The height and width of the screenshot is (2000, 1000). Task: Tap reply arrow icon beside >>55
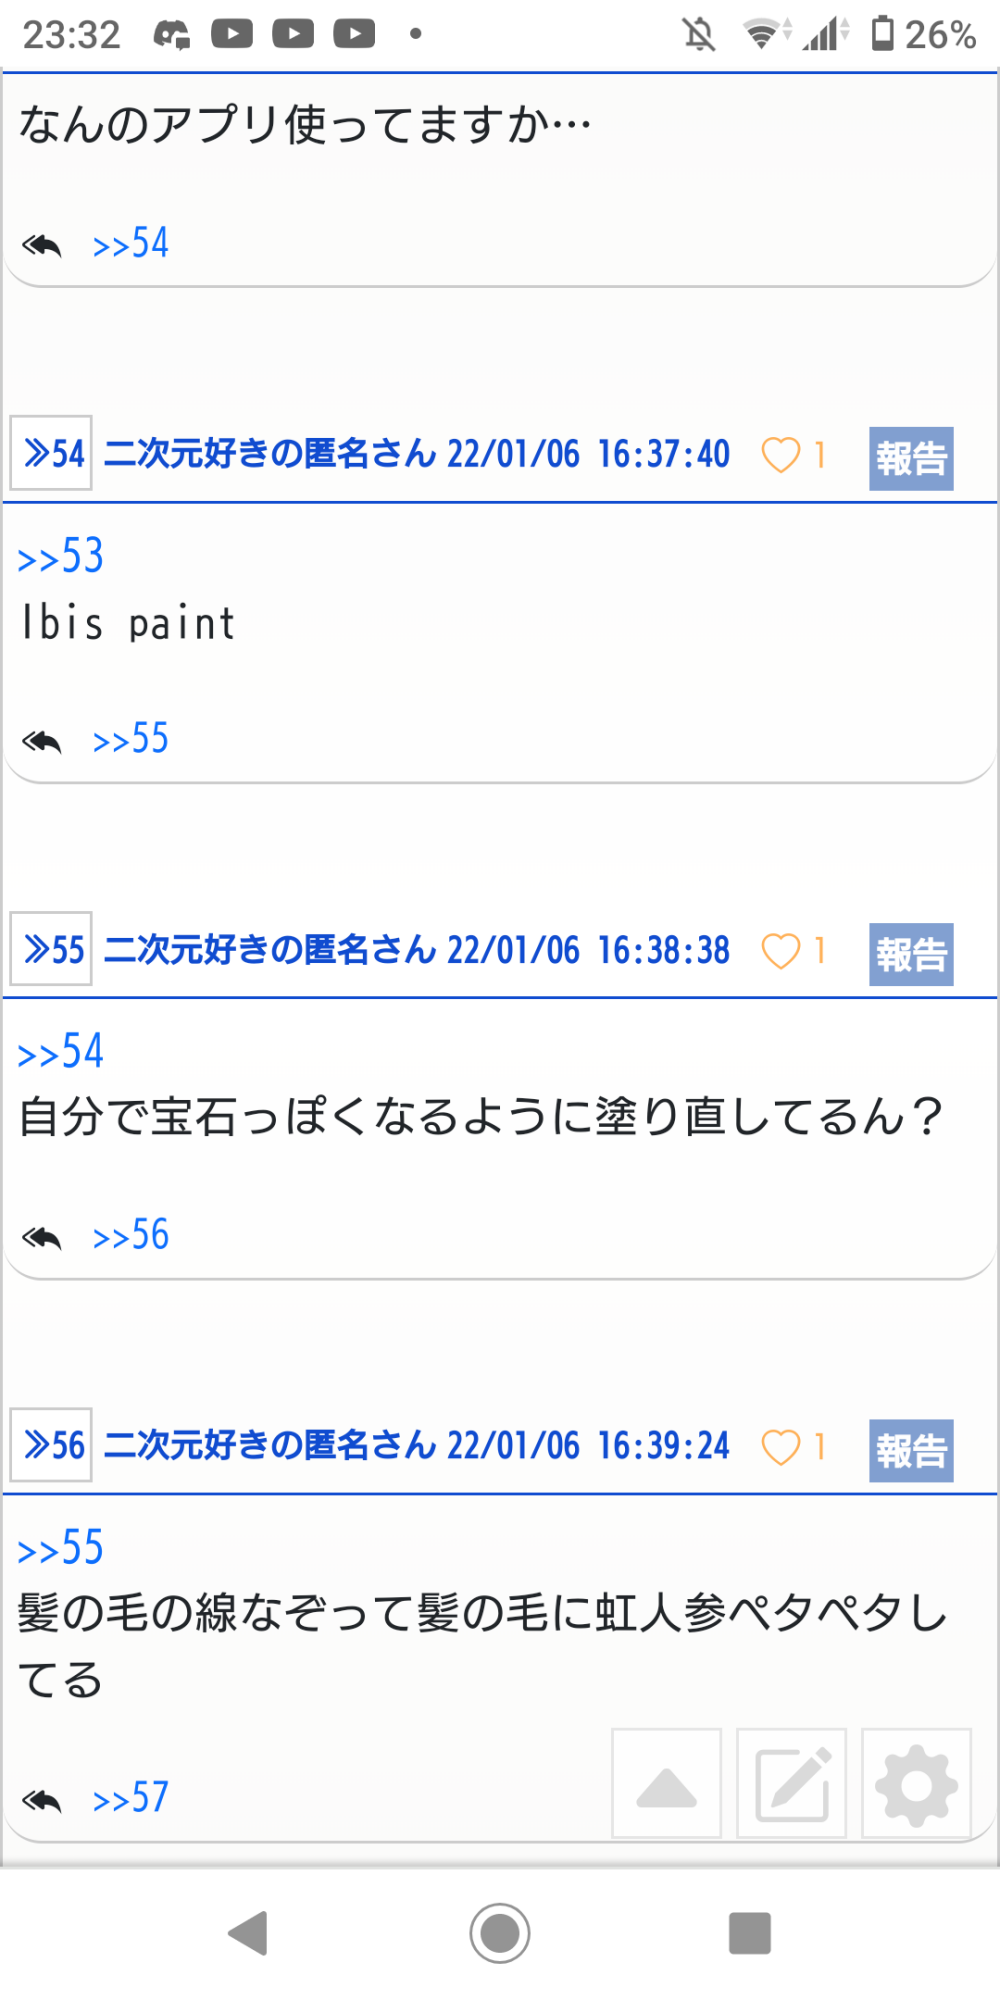click(x=42, y=741)
